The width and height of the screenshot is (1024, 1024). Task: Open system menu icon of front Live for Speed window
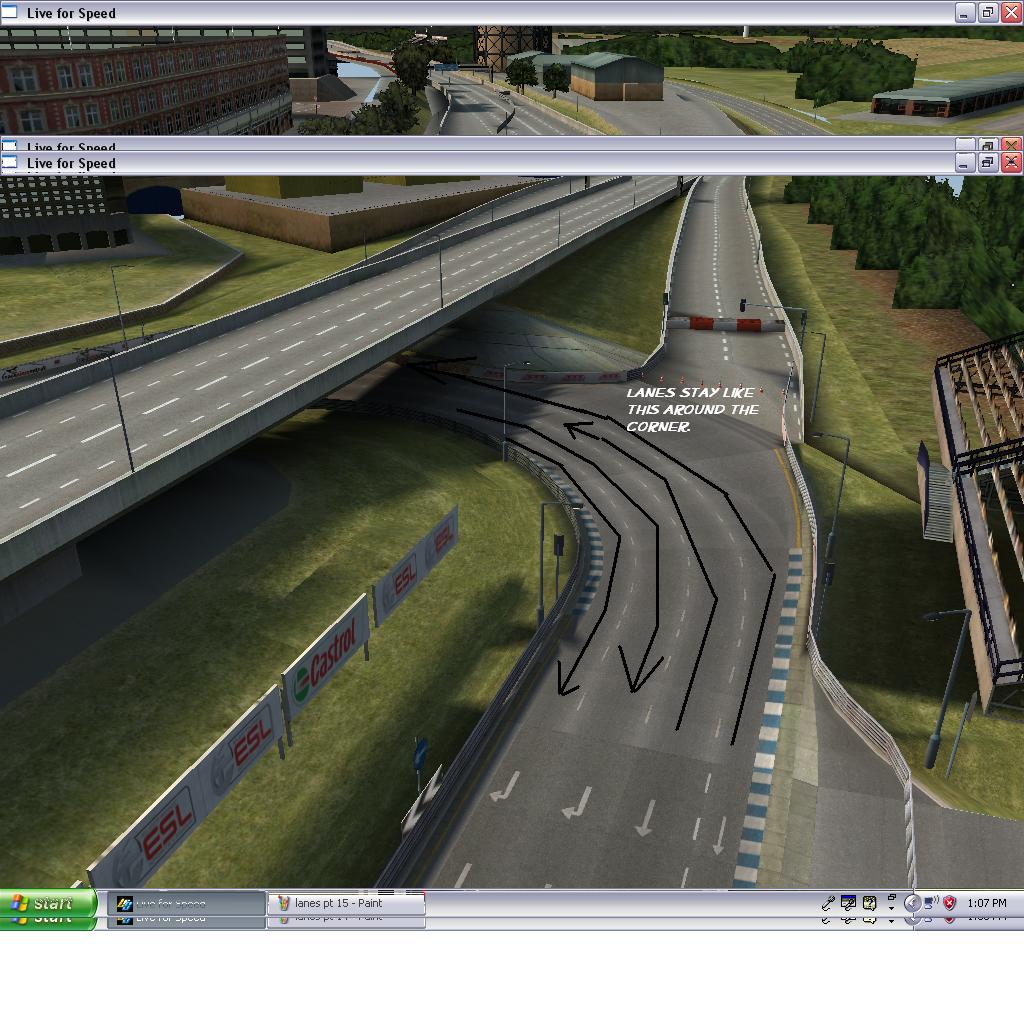click(9, 162)
